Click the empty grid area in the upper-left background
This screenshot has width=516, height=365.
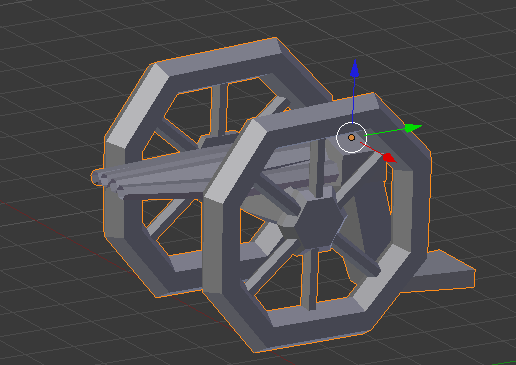[50, 67]
